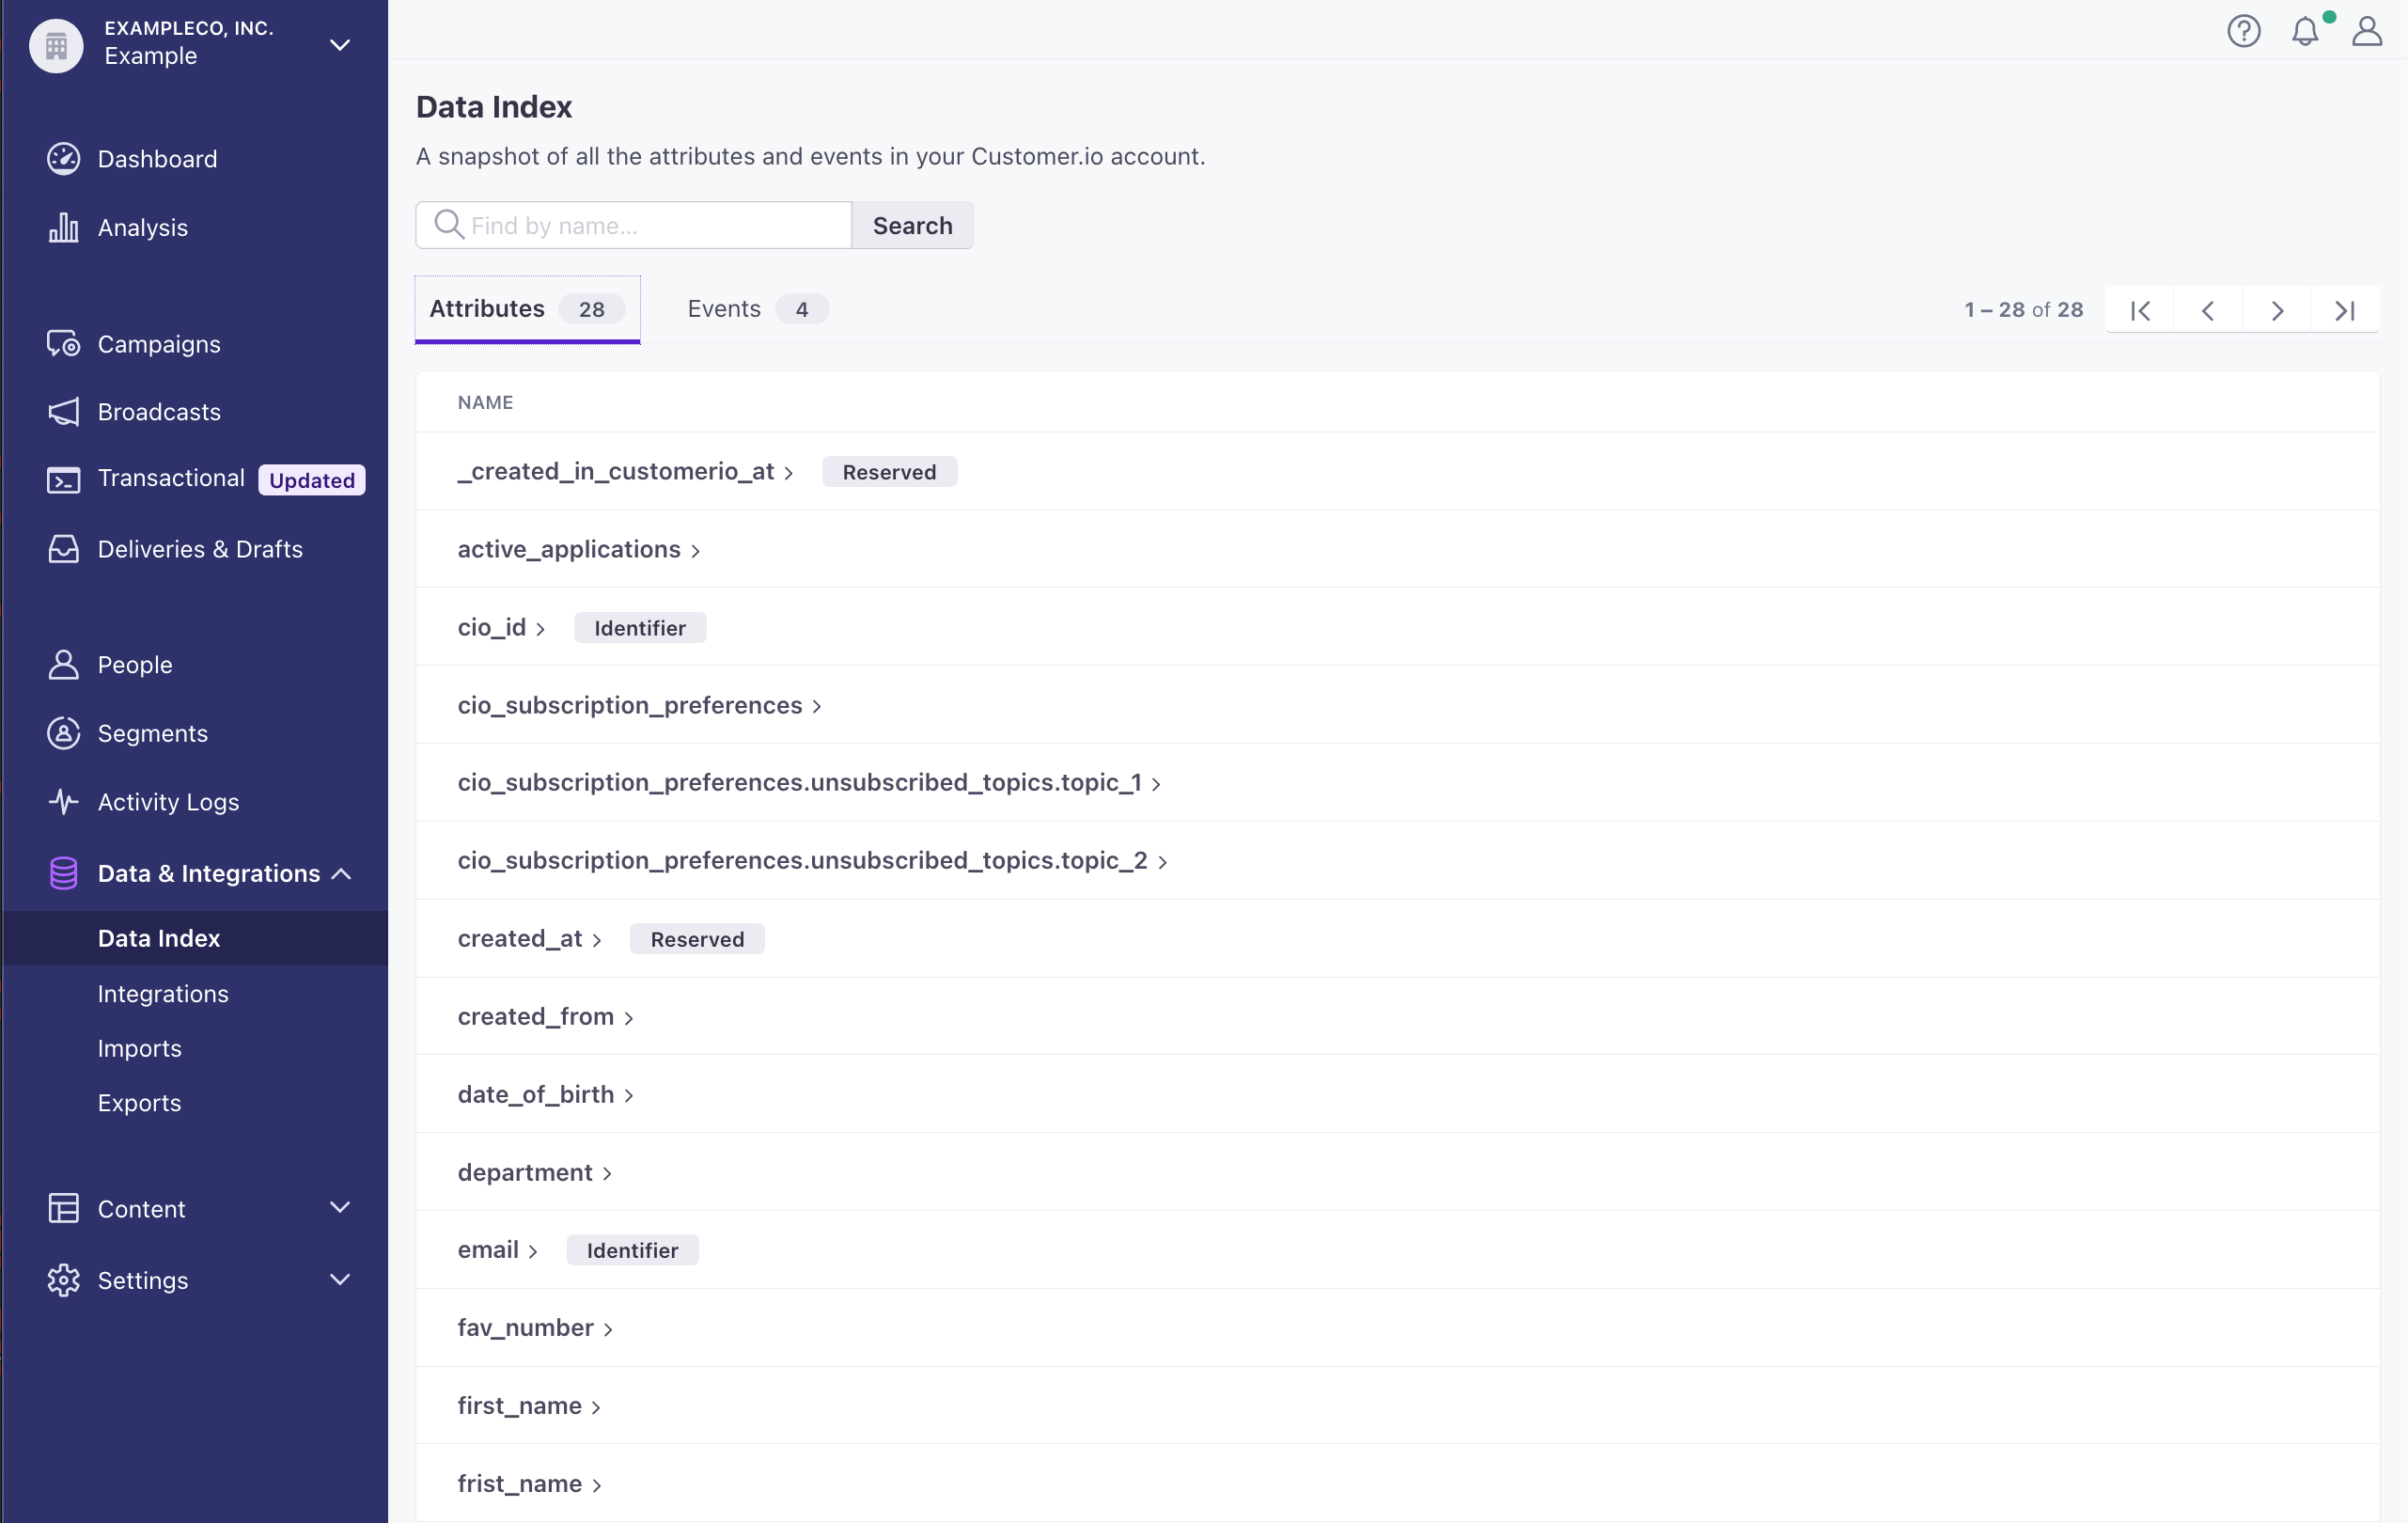Click the Segments sidebar icon
This screenshot has height=1523, width=2408.
tap(63, 733)
